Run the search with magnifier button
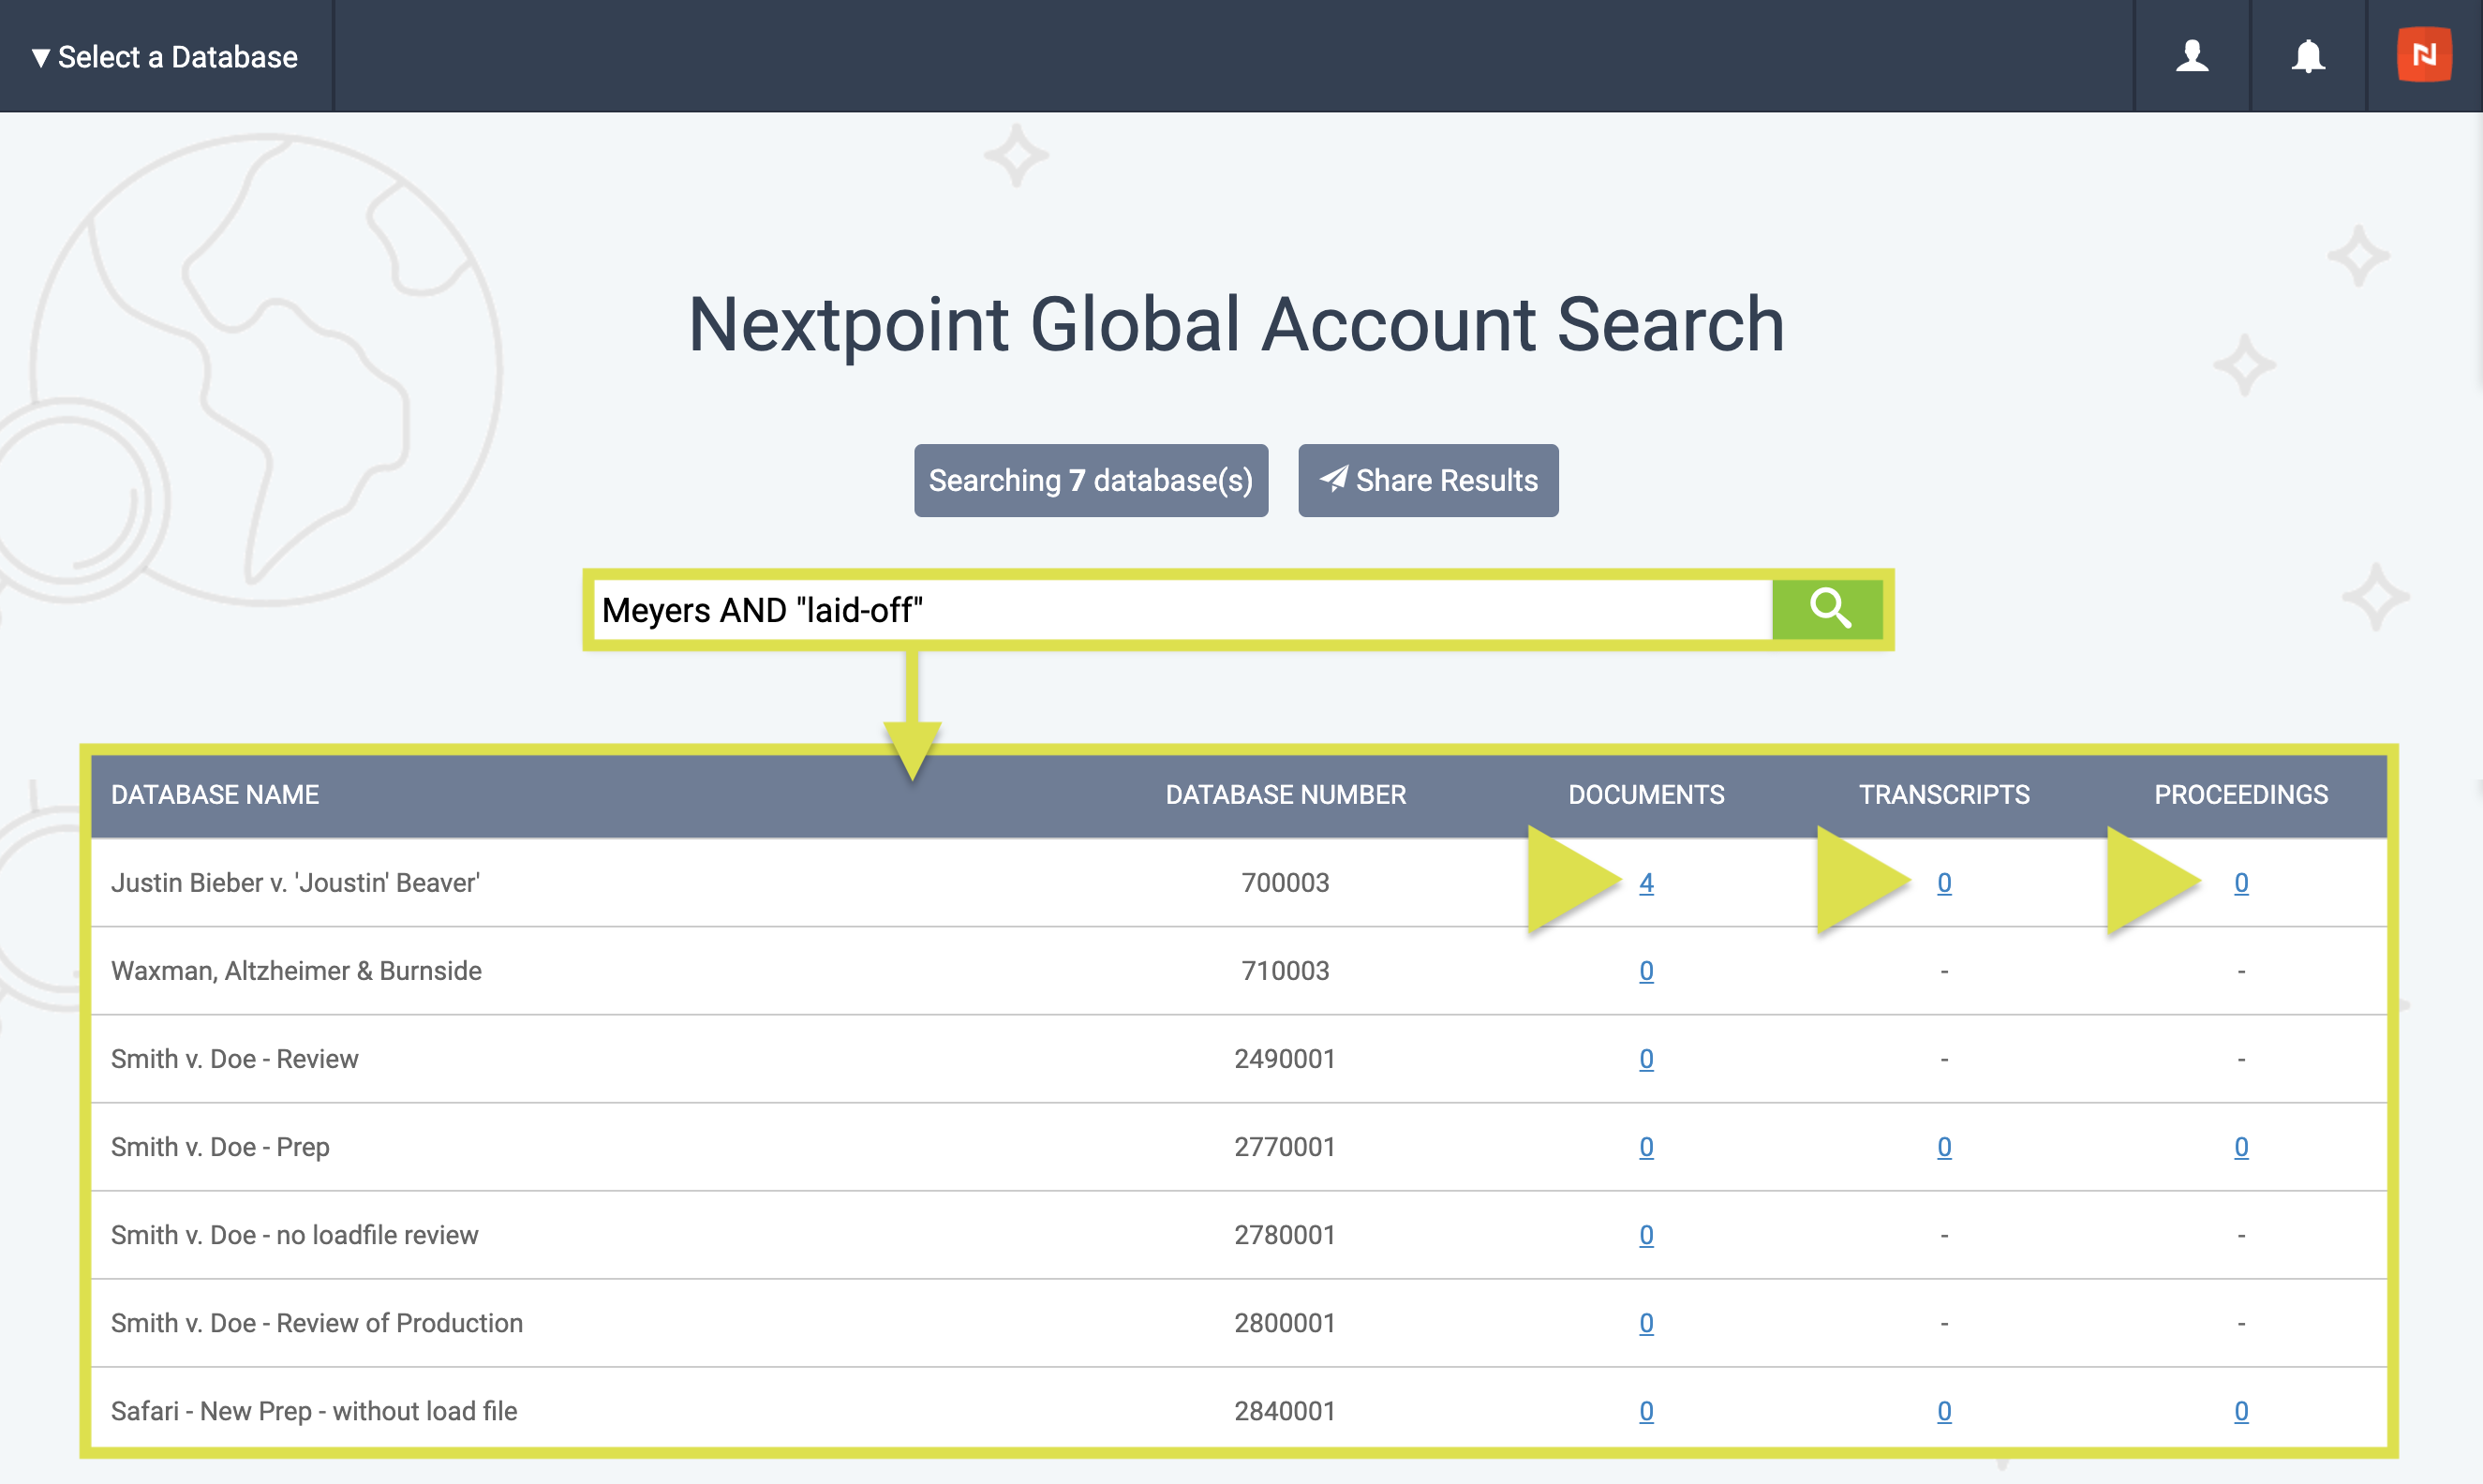Screen dimensions: 2483x1484 coord(1828,610)
